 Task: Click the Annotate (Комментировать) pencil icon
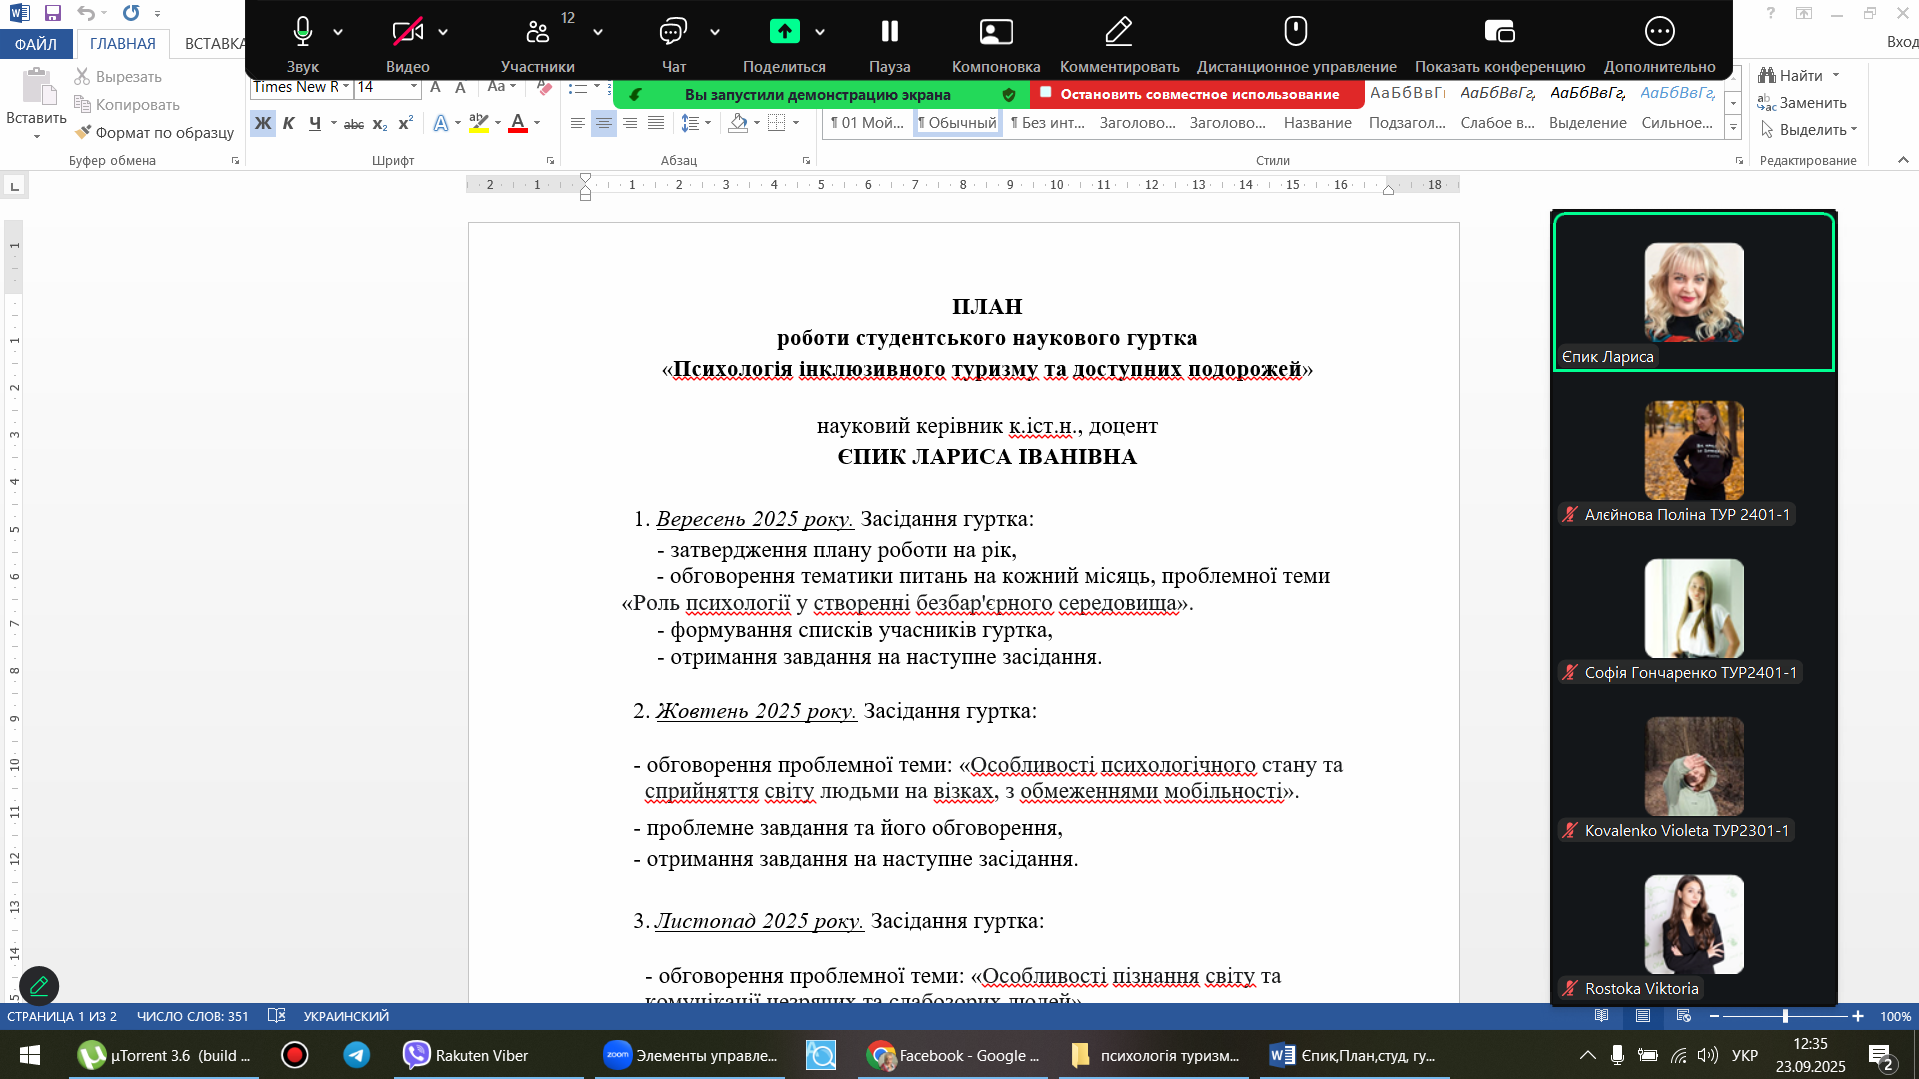click(1118, 32)
